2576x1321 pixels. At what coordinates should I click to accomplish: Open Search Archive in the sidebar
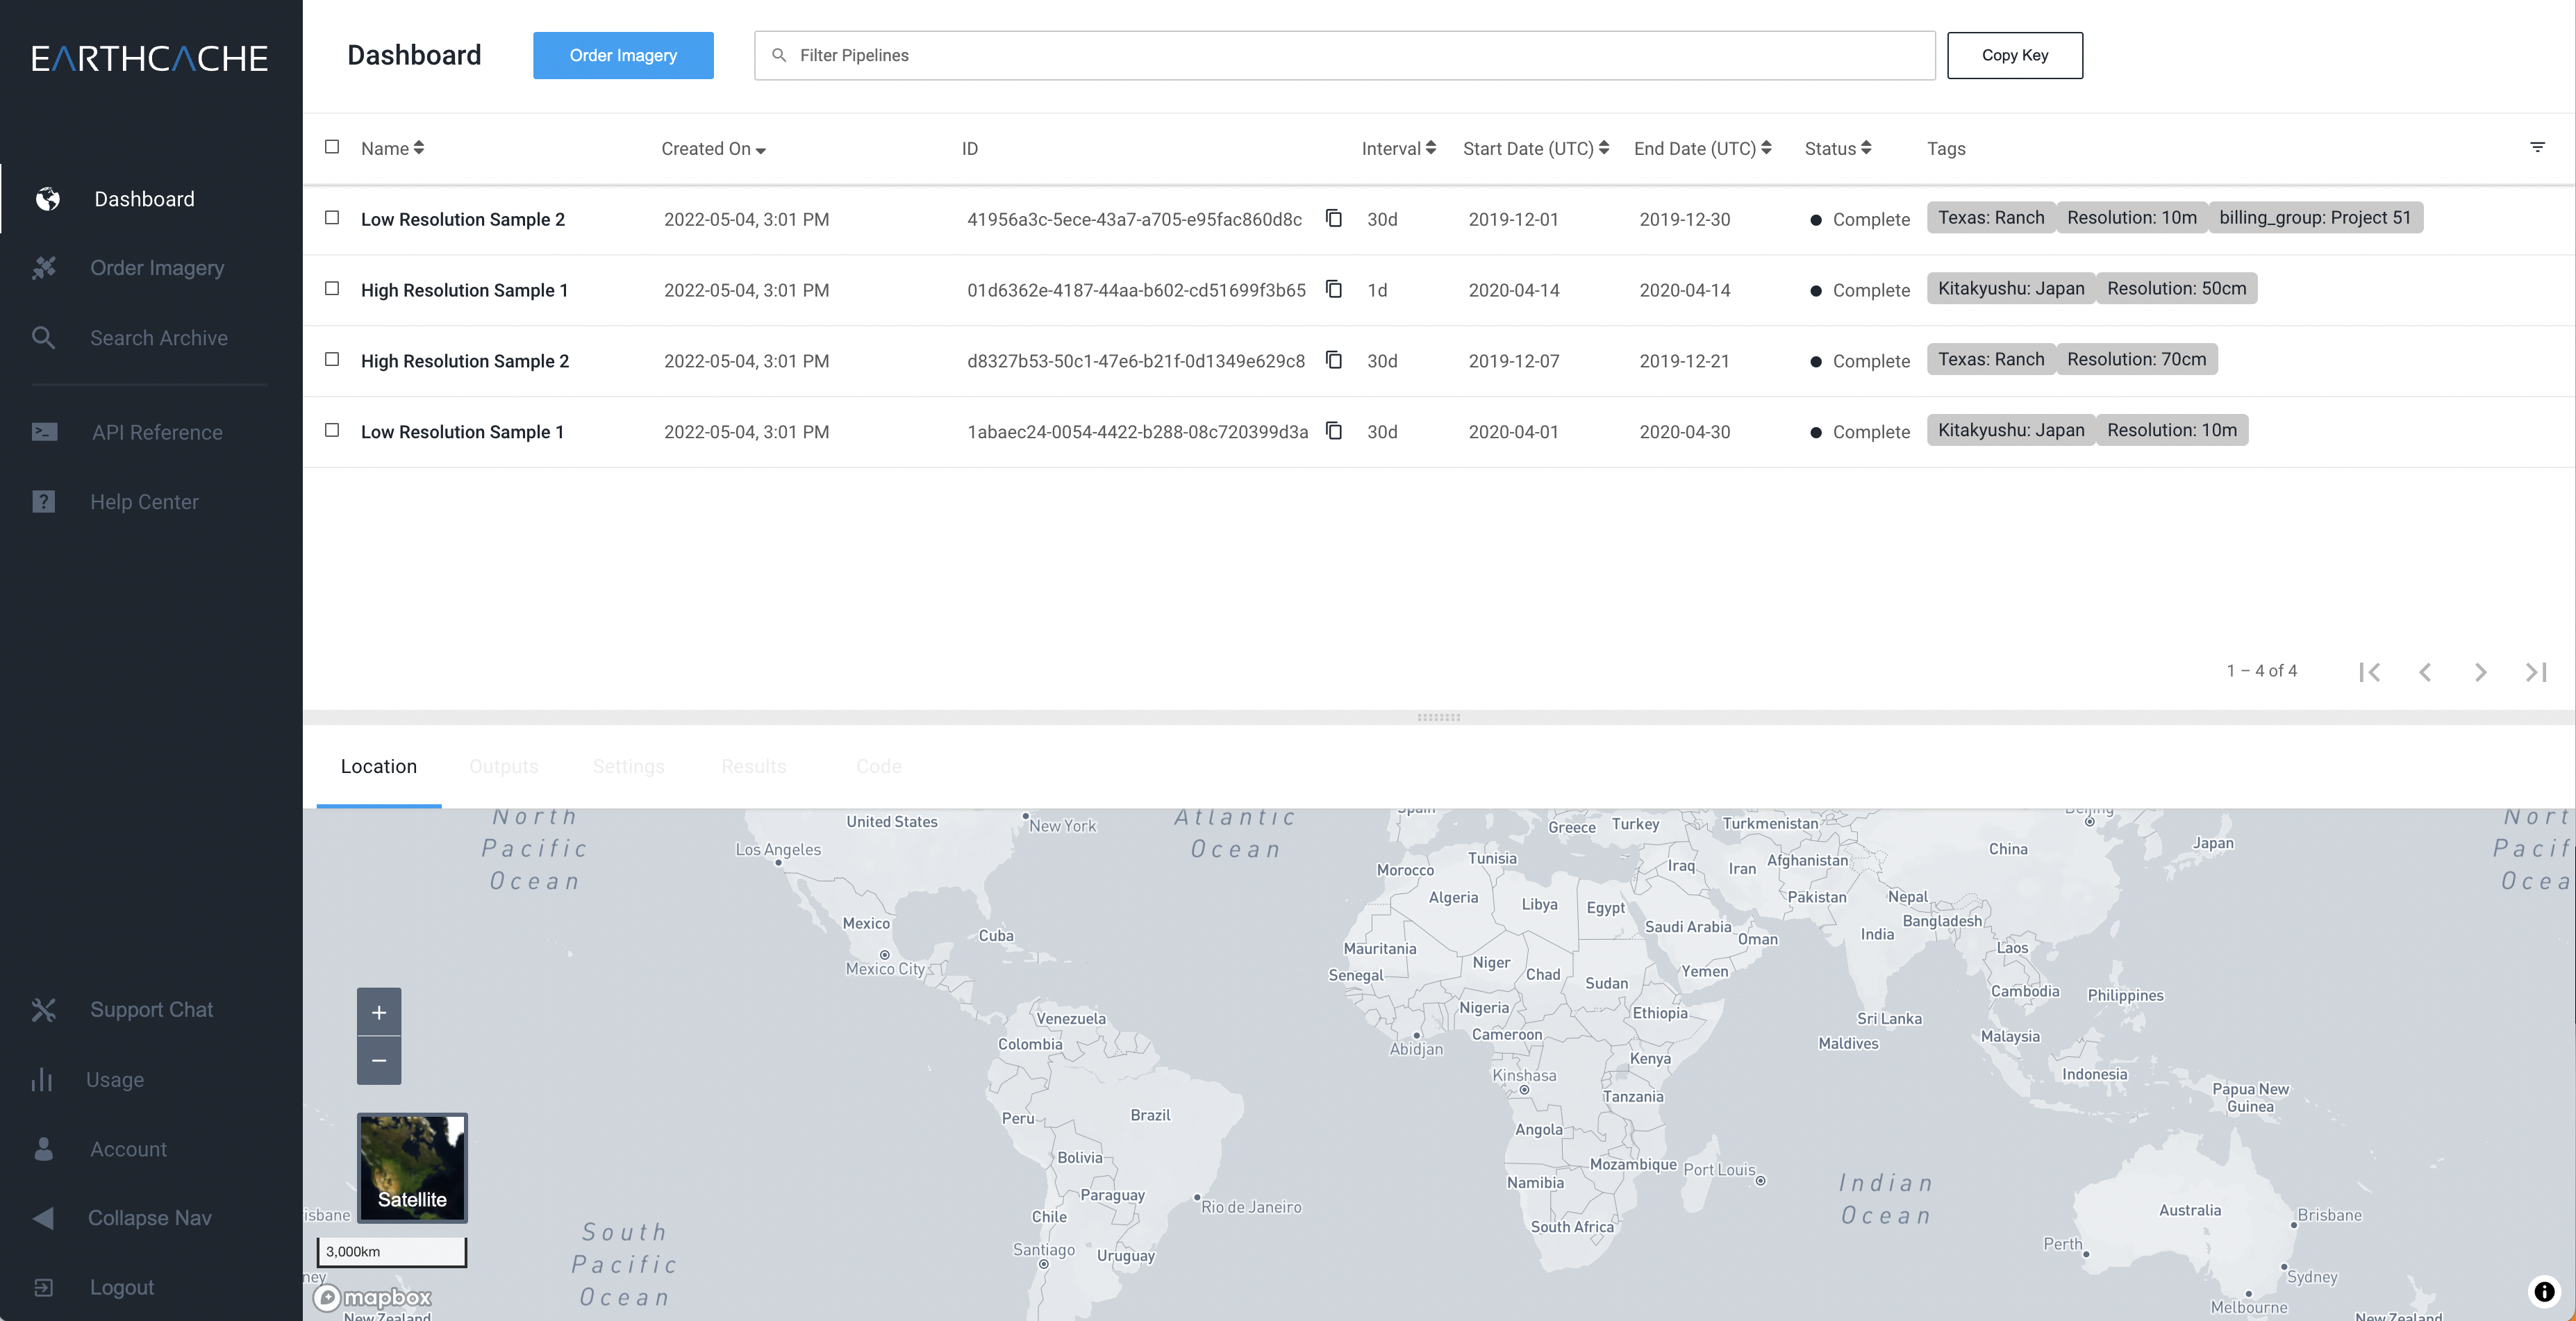[x=159, y=338]
